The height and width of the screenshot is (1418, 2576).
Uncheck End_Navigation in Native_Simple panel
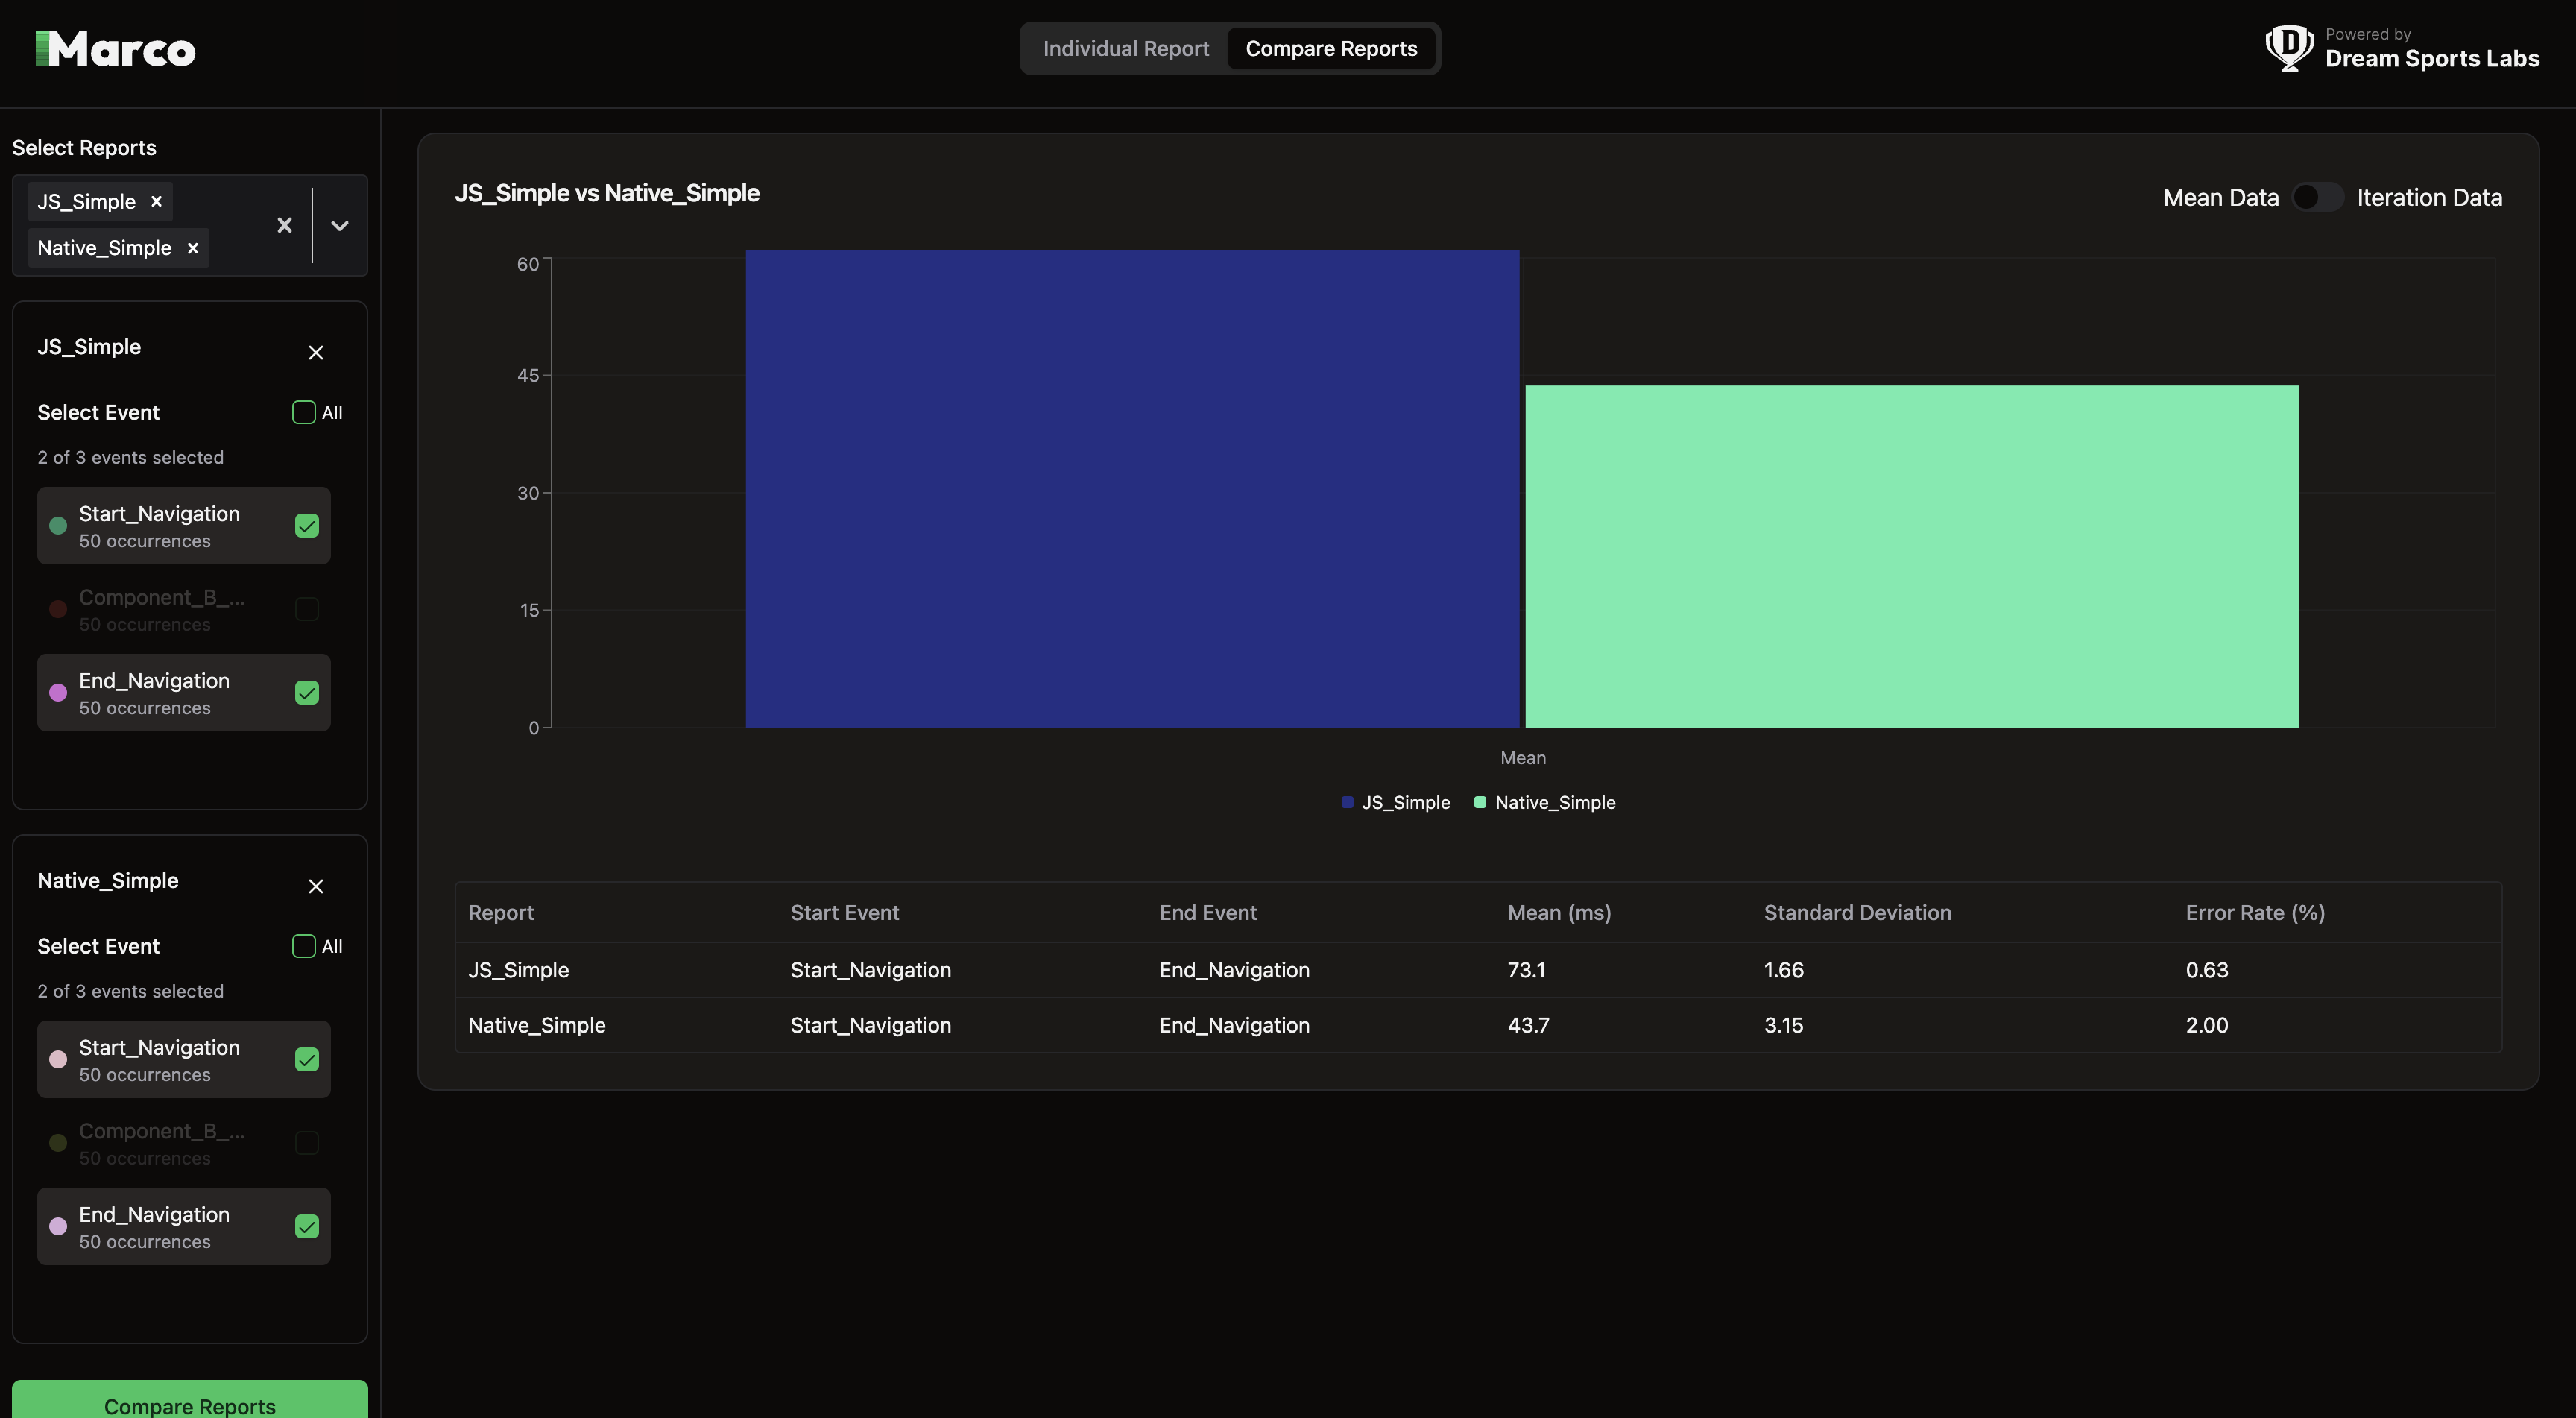(x=307, y=1226)
